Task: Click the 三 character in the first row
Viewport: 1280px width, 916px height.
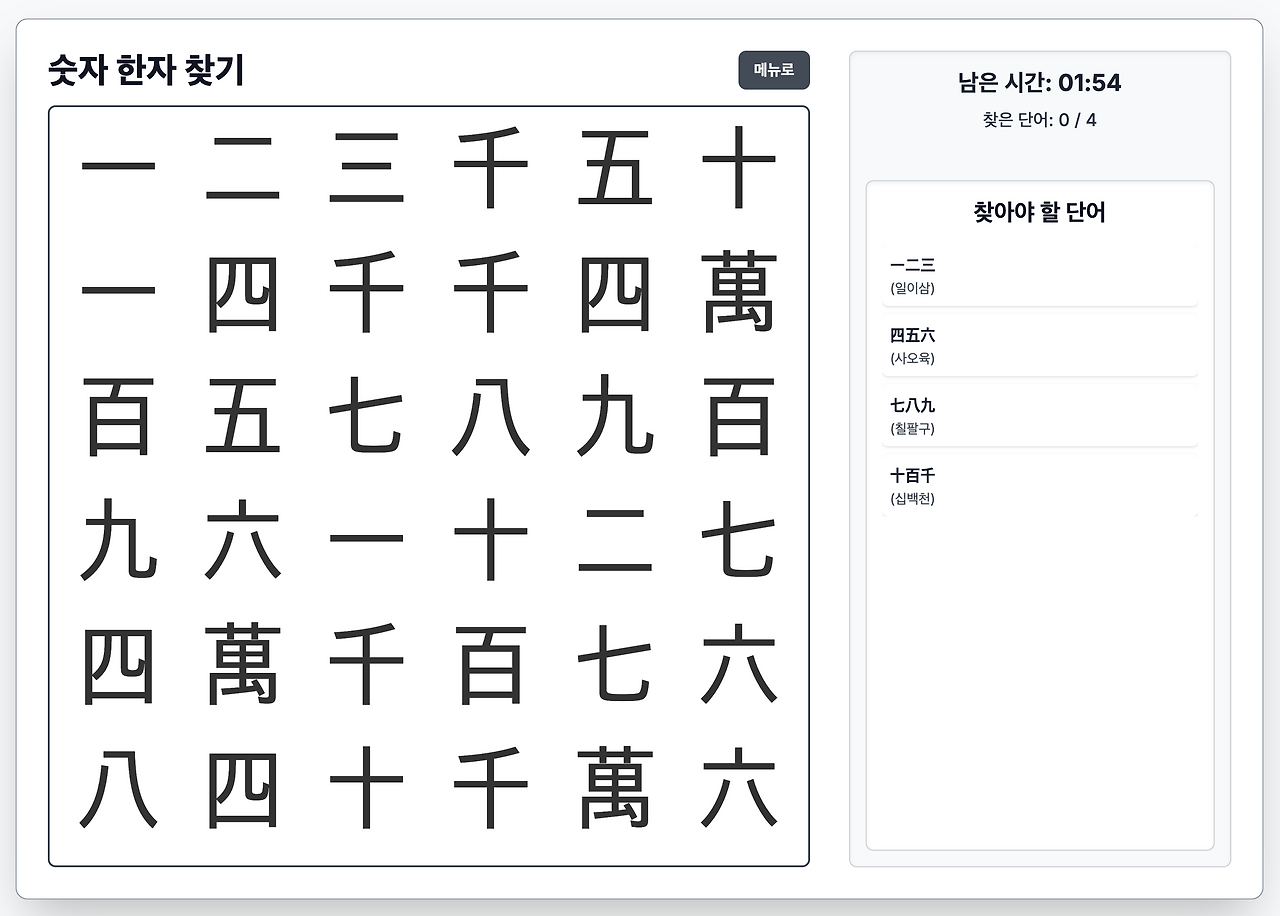Action: tap(367, 168)
